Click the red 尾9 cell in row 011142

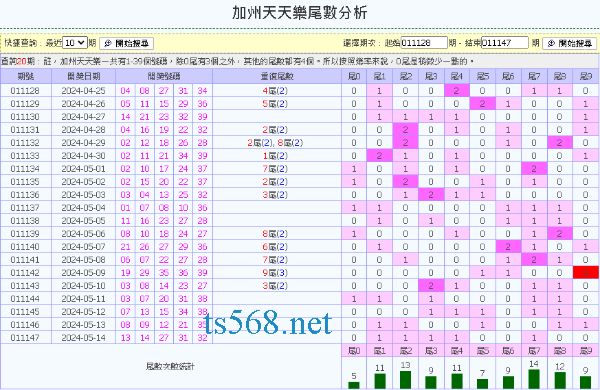(x=585, y=273)
